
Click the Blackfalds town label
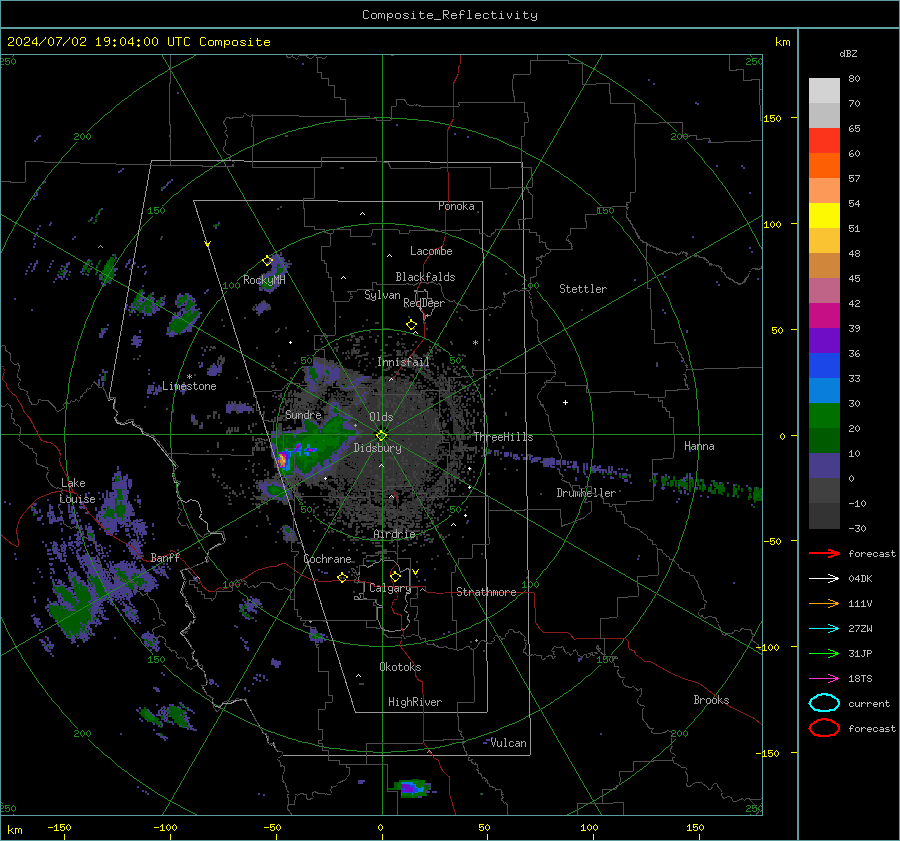[425, 277]
